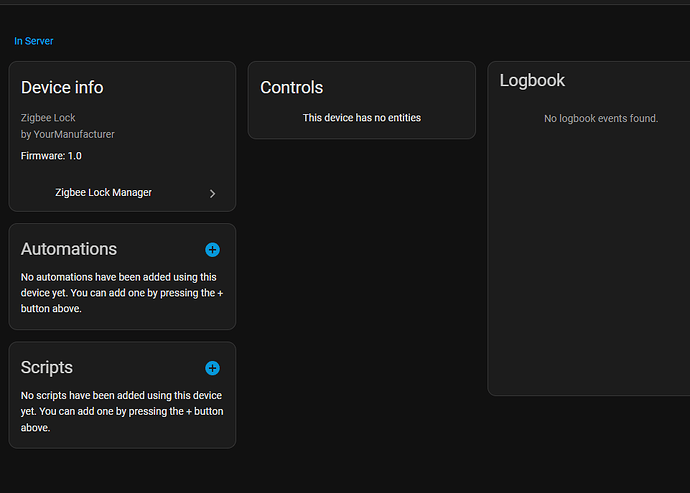Click the This device has no entities message
Screen dimensions: 690x493
pyautogui.click(x=362, y=118)
